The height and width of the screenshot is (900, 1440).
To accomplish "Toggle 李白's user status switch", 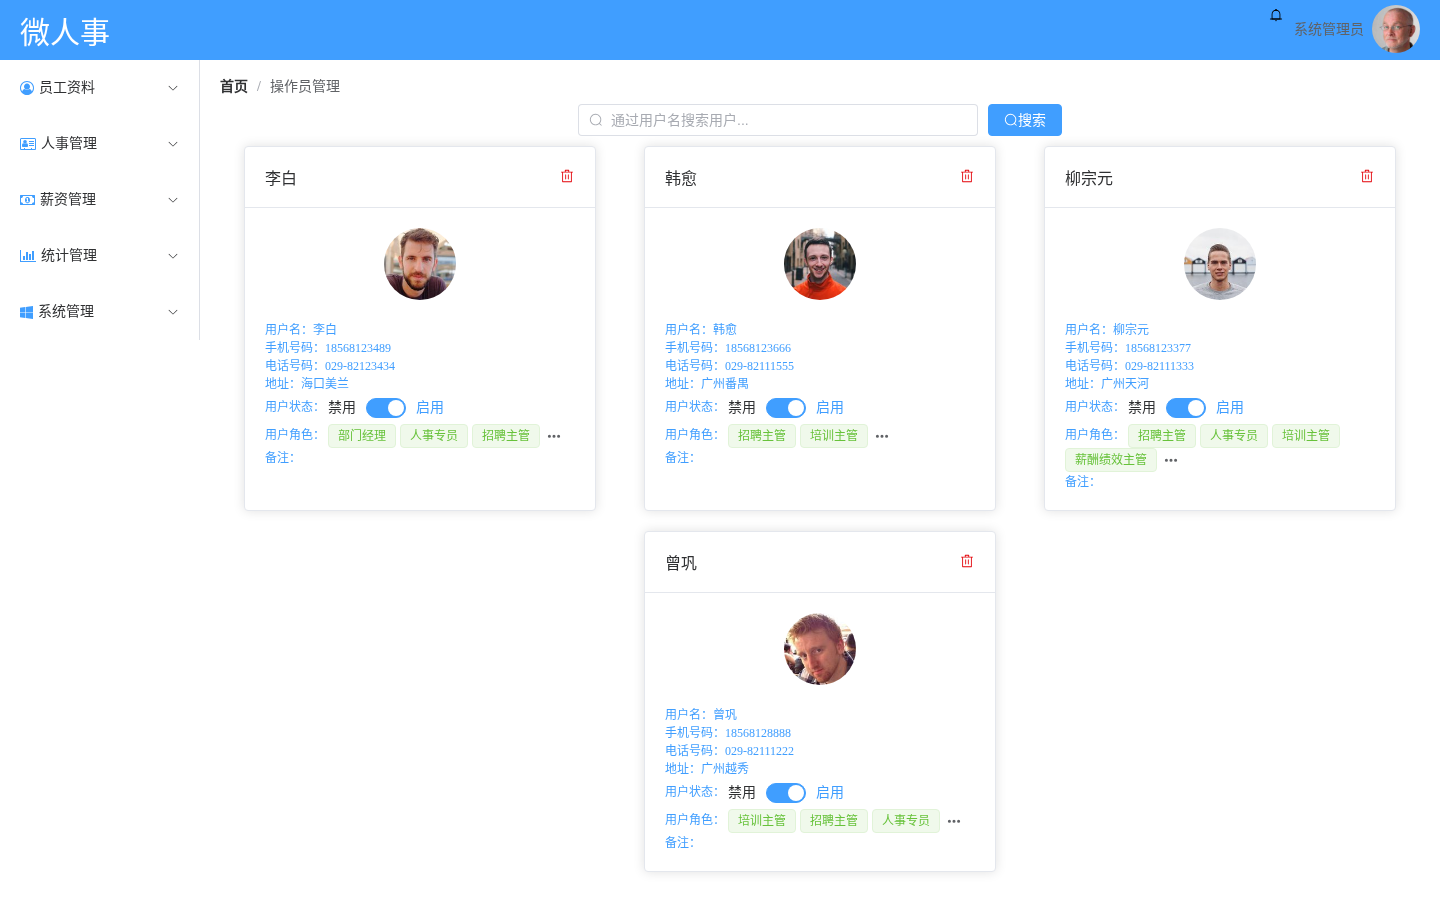I will pyautogui.click(x=386, y=408).
